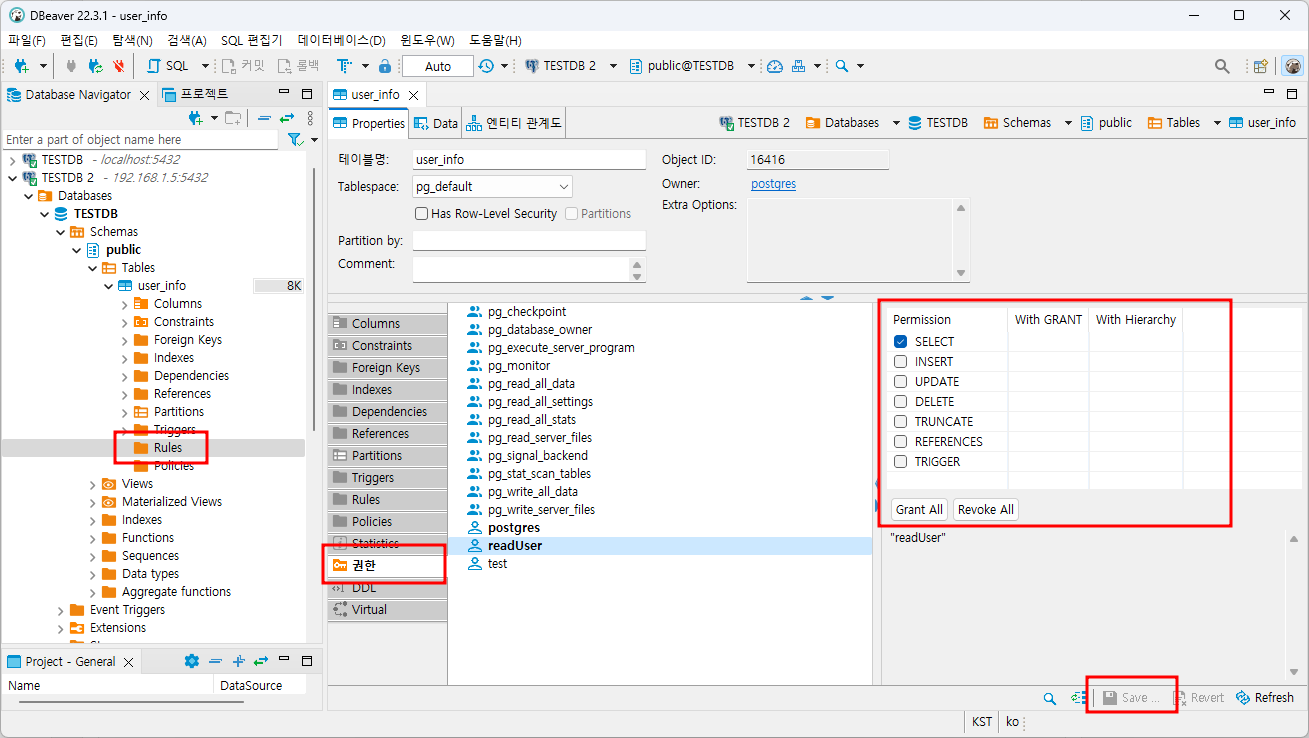Click the Link with Editor icon in Project panel

click(261, 661)
